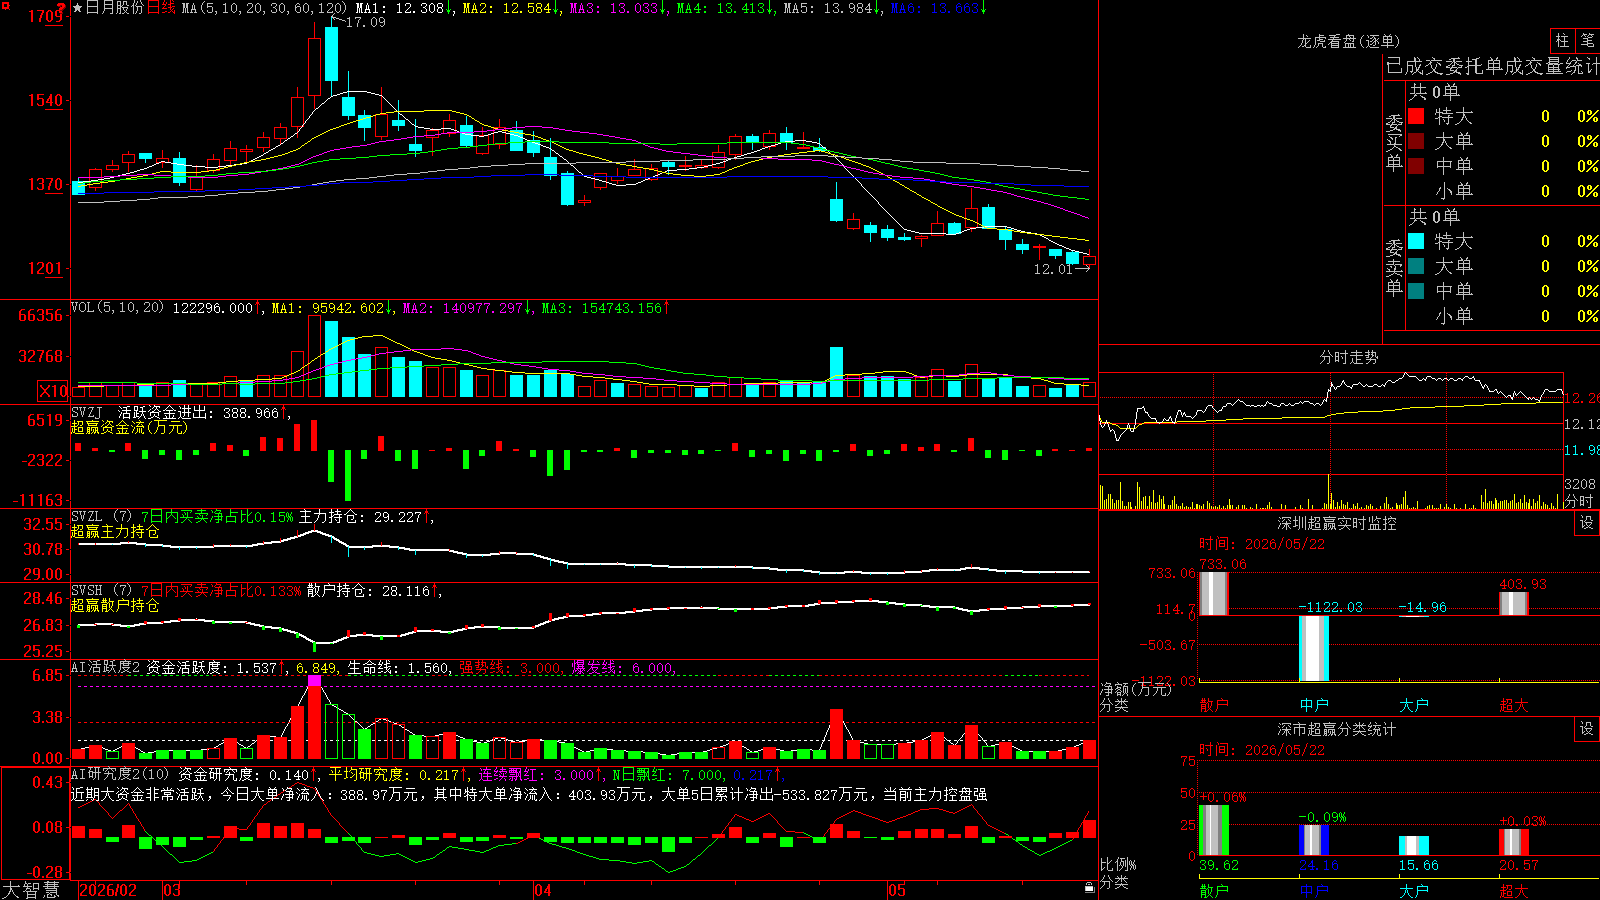Select 散户 category in 深市超赢分类统计 chart

tap(1214, 890)
